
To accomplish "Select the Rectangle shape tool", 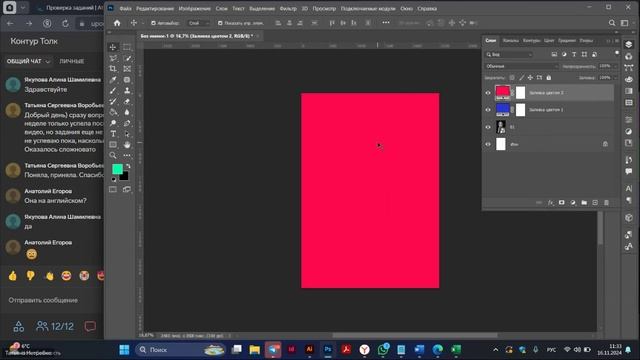I will 113,145.
